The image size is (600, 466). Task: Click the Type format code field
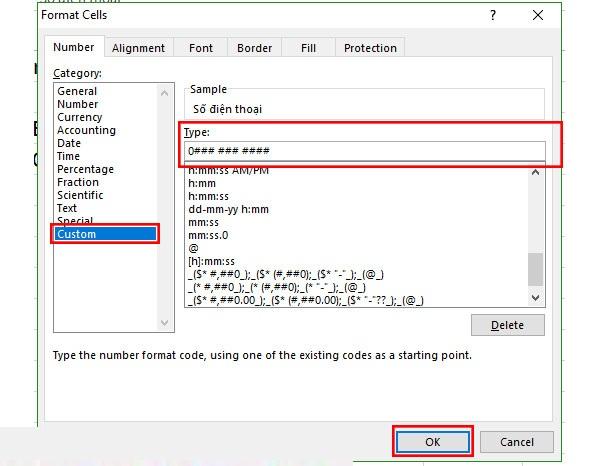[365, 151]
